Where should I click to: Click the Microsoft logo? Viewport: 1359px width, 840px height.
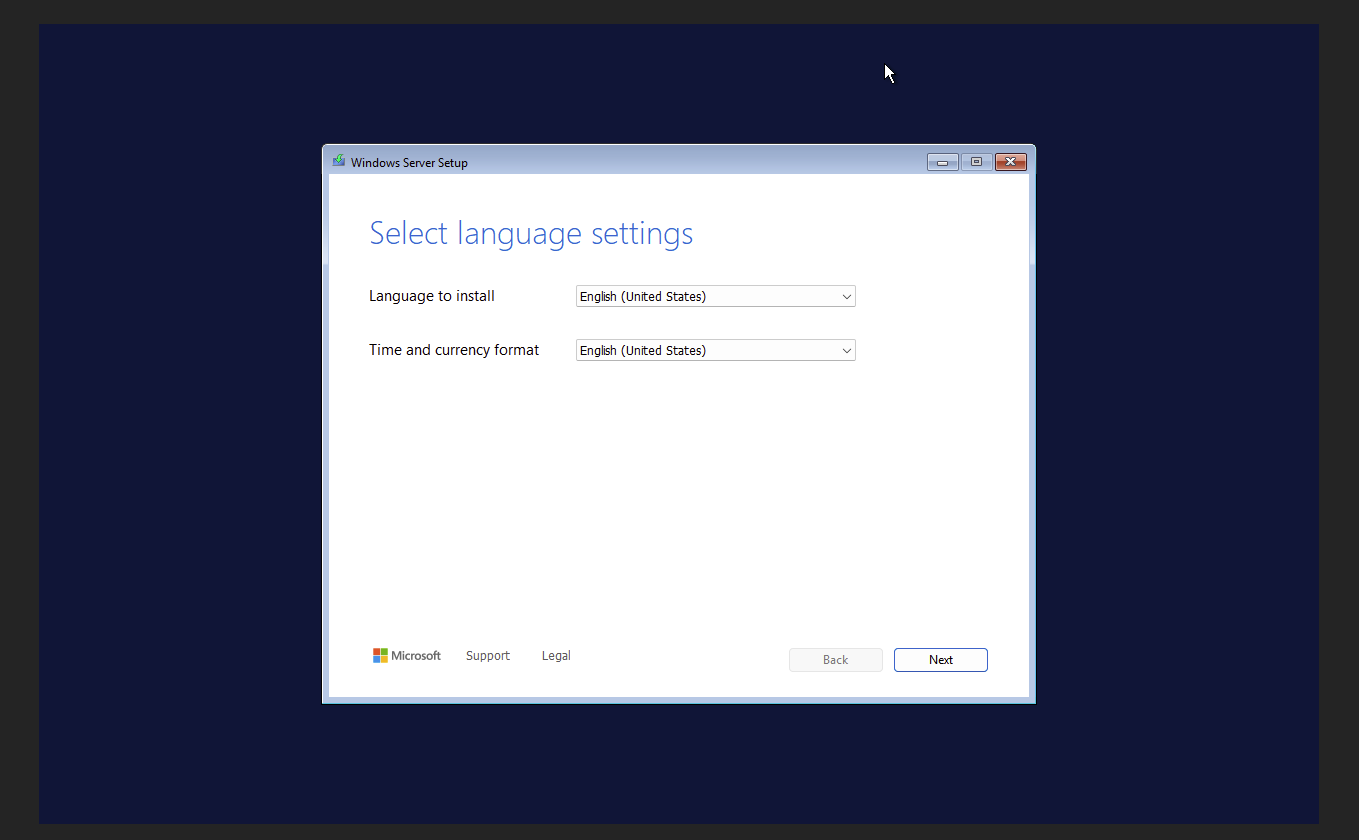(406, 655)
